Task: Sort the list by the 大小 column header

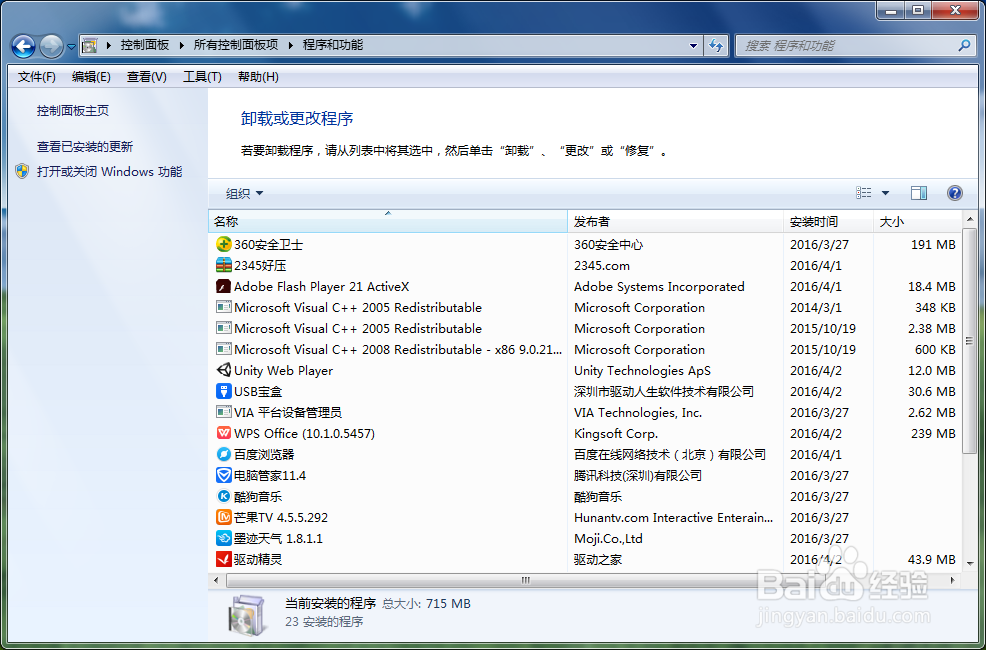Action: pos(917,221)
